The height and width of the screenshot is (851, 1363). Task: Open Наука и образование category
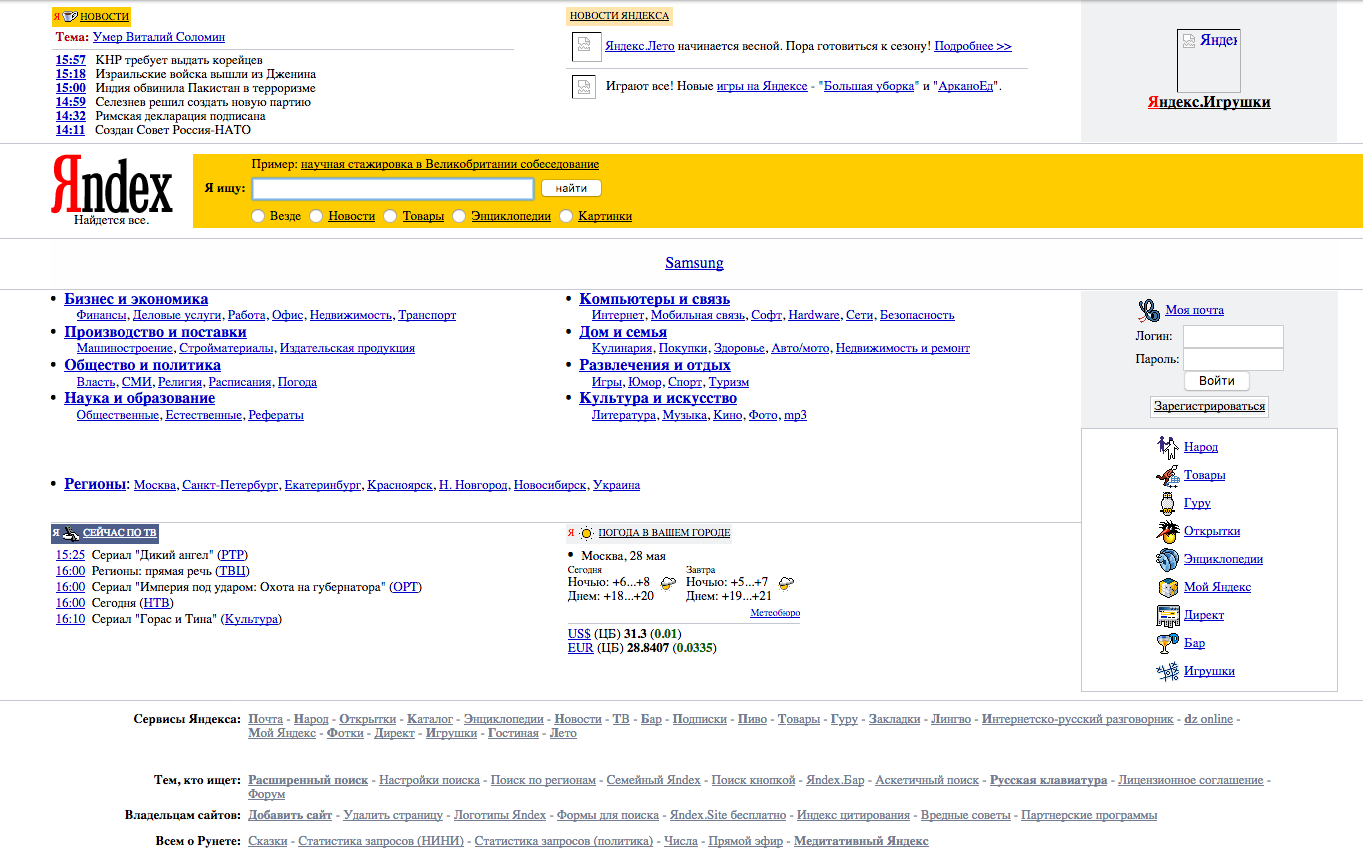coord(139,398)
